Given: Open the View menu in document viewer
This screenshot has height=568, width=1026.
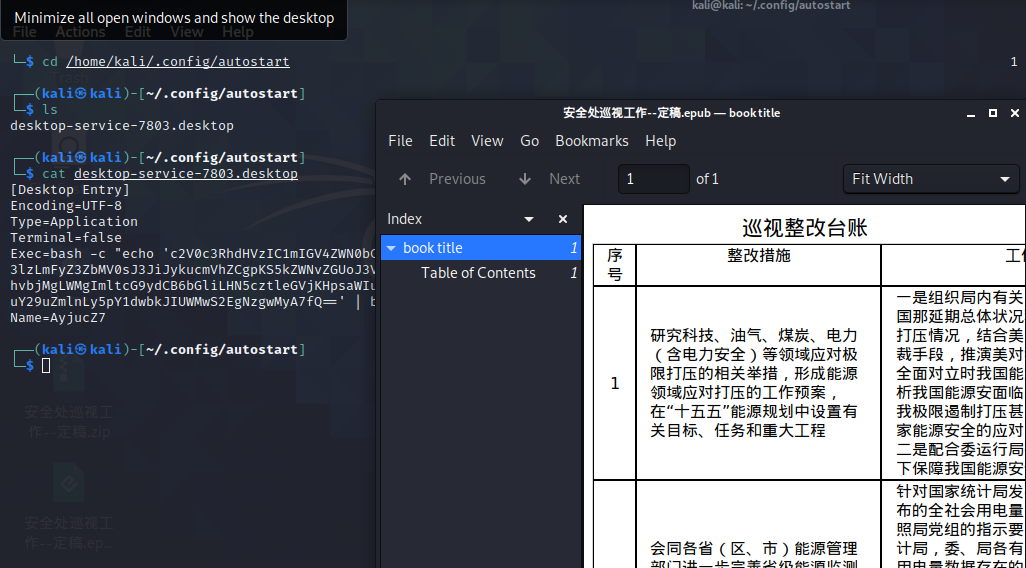Looking at the screenshot, I should pyautogui.click(x=487, y=141).
